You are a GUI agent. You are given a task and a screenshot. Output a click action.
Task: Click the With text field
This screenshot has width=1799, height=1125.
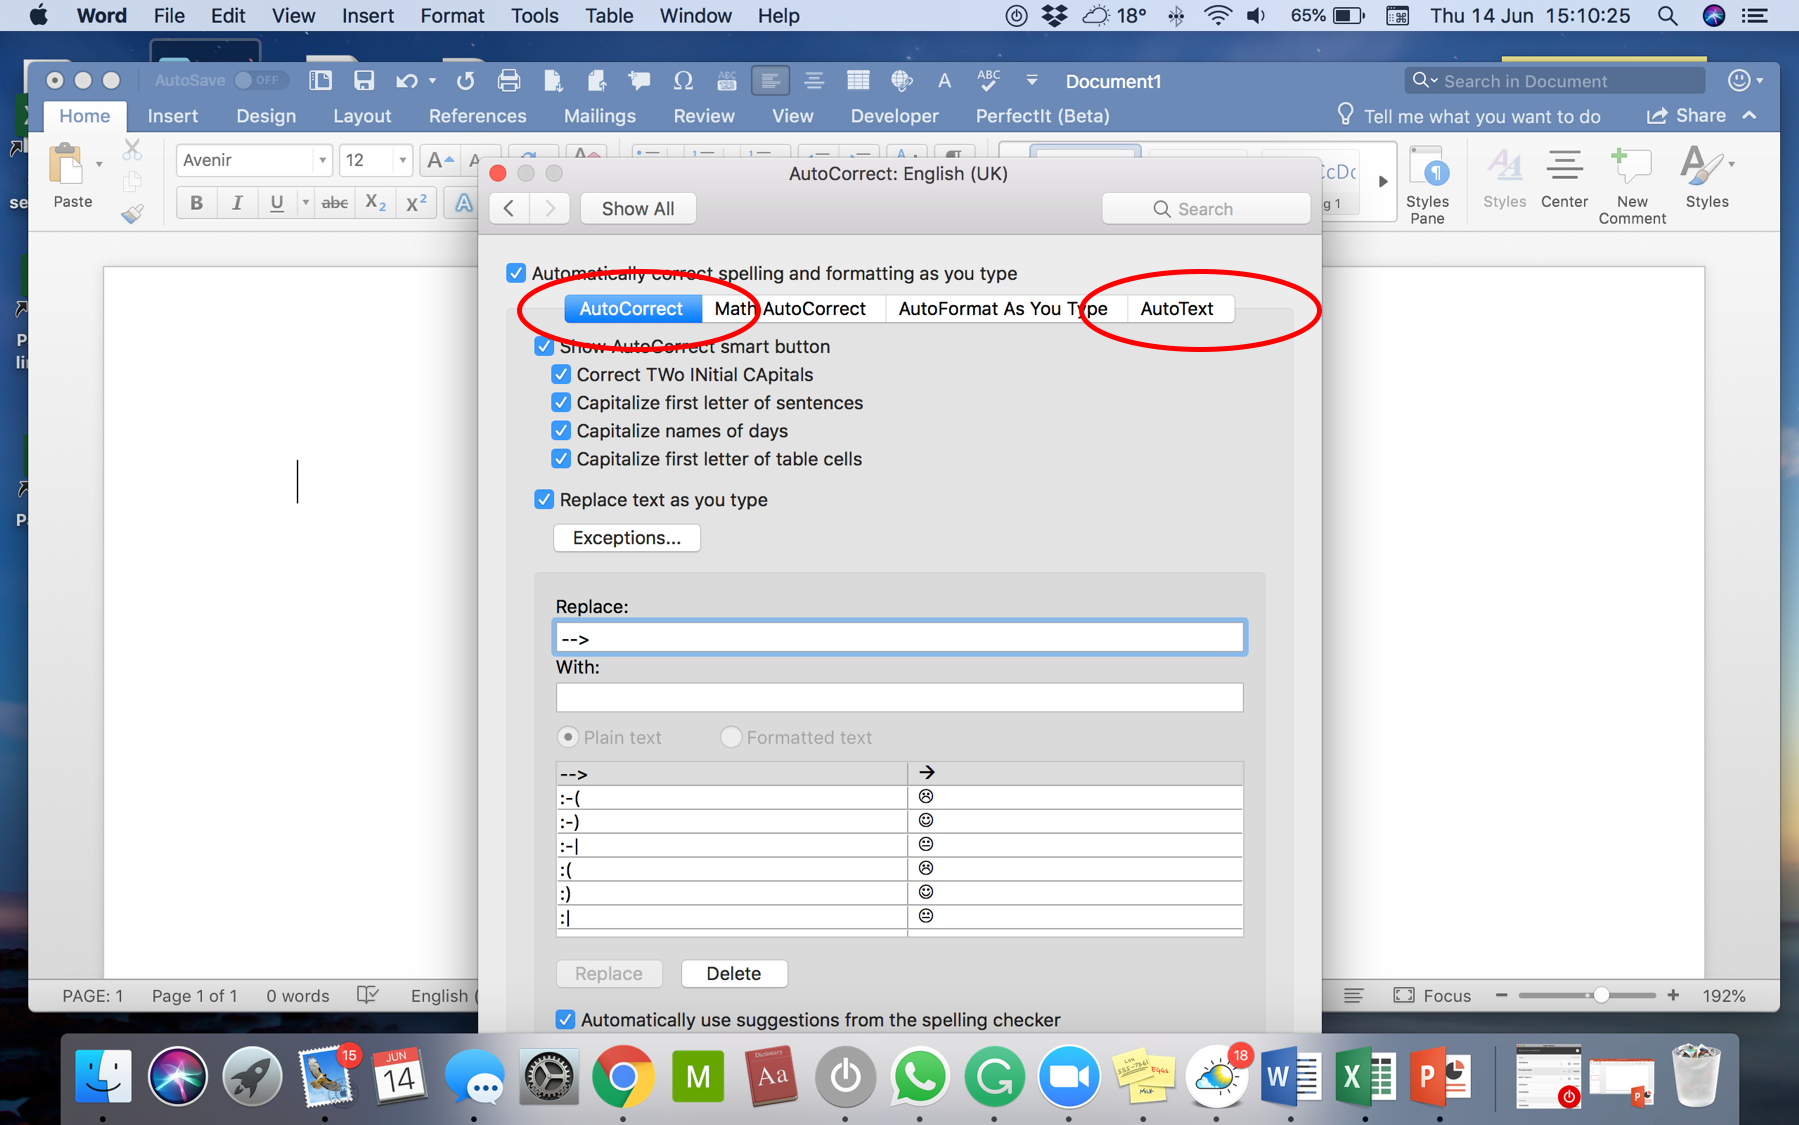point(899,697)
